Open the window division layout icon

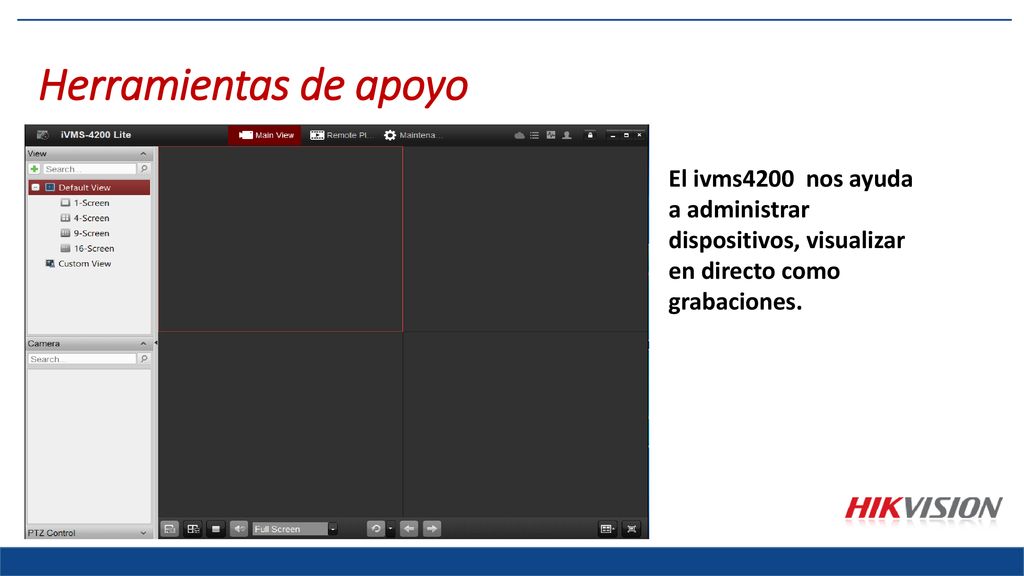click(x=607, y=529)
